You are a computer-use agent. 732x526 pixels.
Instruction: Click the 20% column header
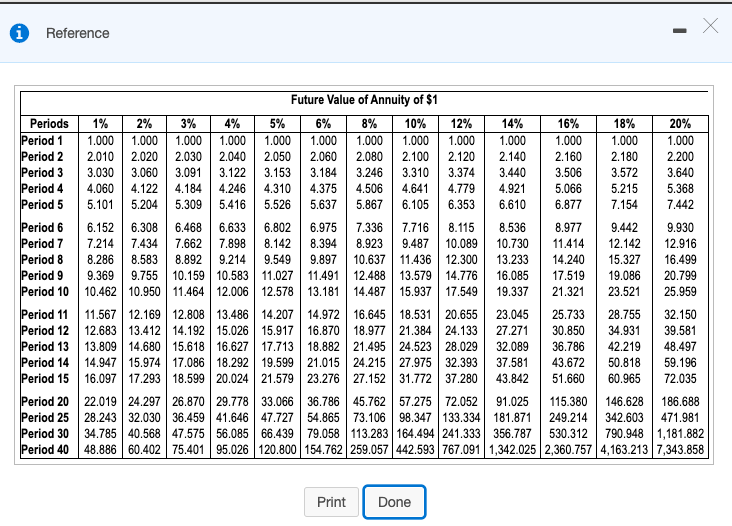(x=680, y=124)
